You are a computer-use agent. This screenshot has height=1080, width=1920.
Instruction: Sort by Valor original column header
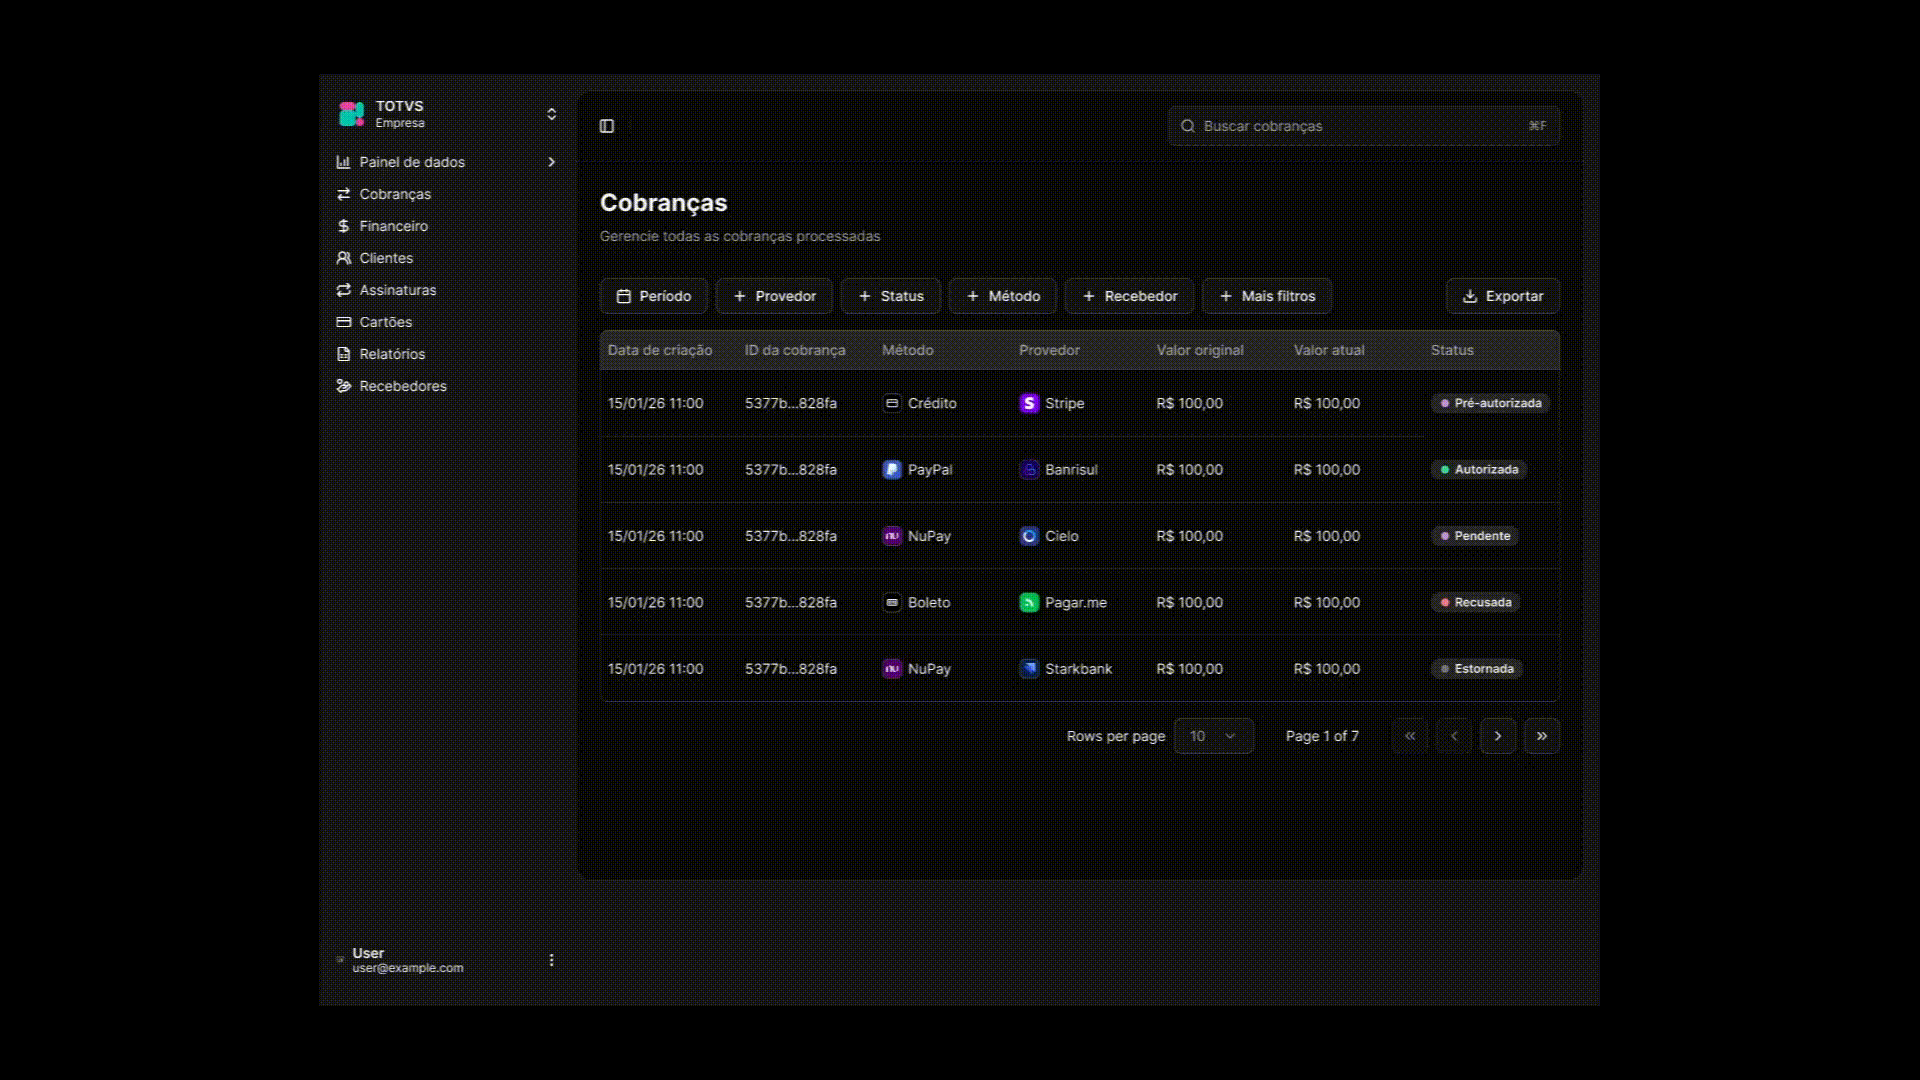point(1200,350)
